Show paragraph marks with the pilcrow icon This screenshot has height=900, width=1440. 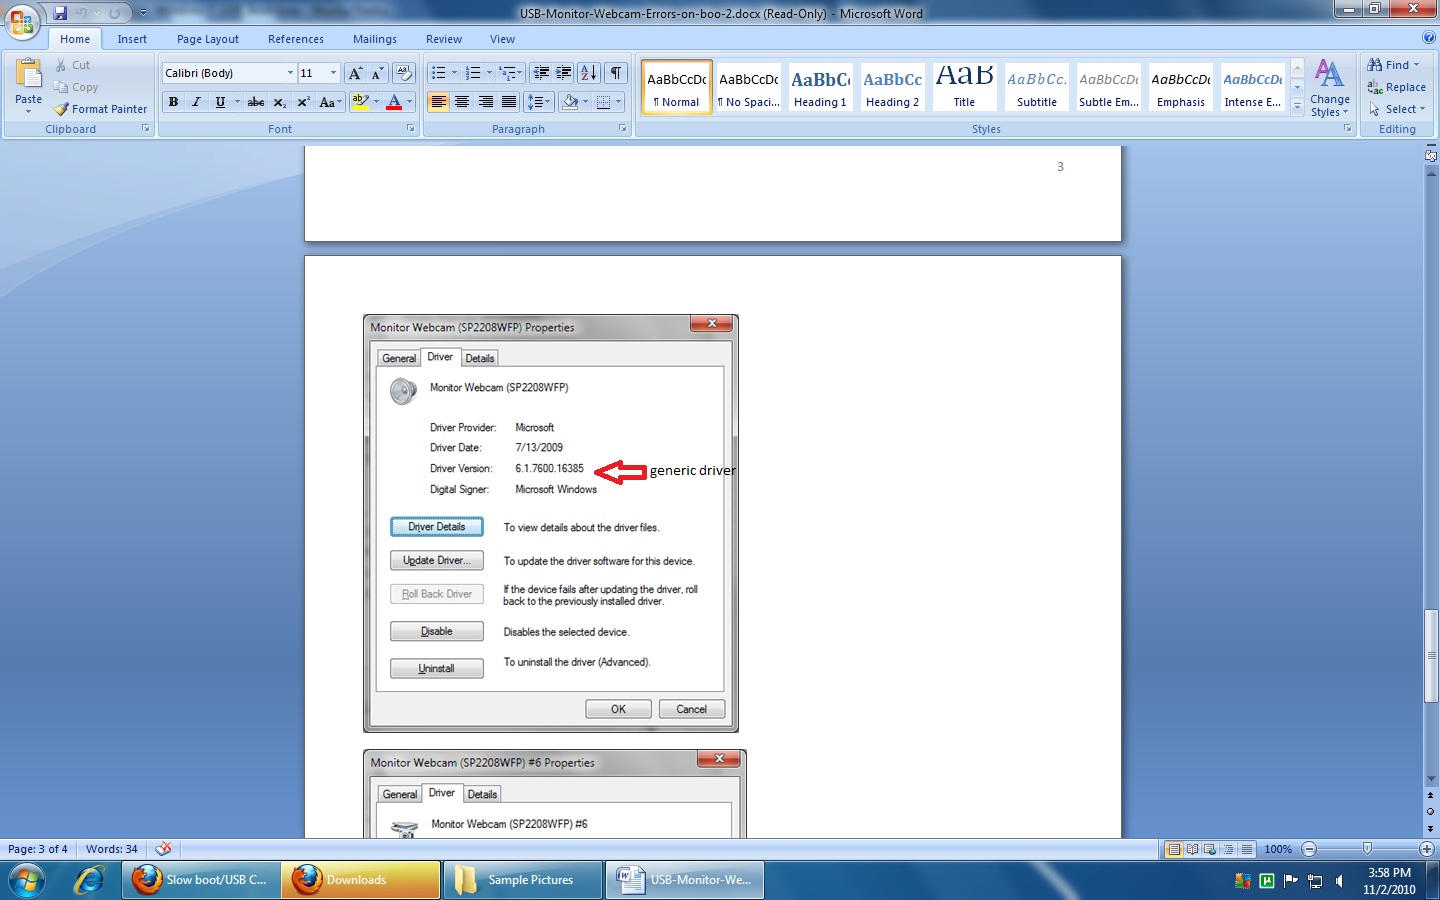pyautogui.click(x=616, y=73)
